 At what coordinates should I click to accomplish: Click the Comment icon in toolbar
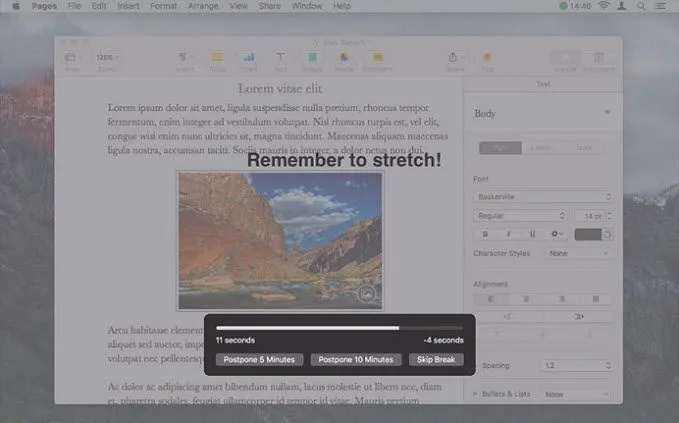[377, 59]
